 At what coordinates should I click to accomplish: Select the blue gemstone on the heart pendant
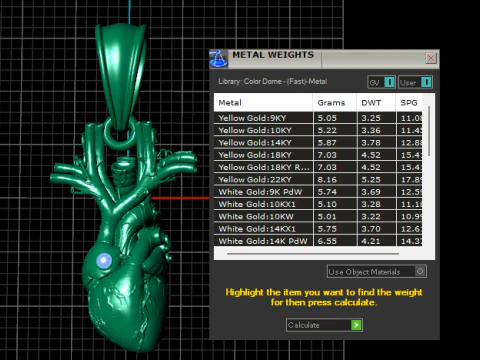click(104, 260)
